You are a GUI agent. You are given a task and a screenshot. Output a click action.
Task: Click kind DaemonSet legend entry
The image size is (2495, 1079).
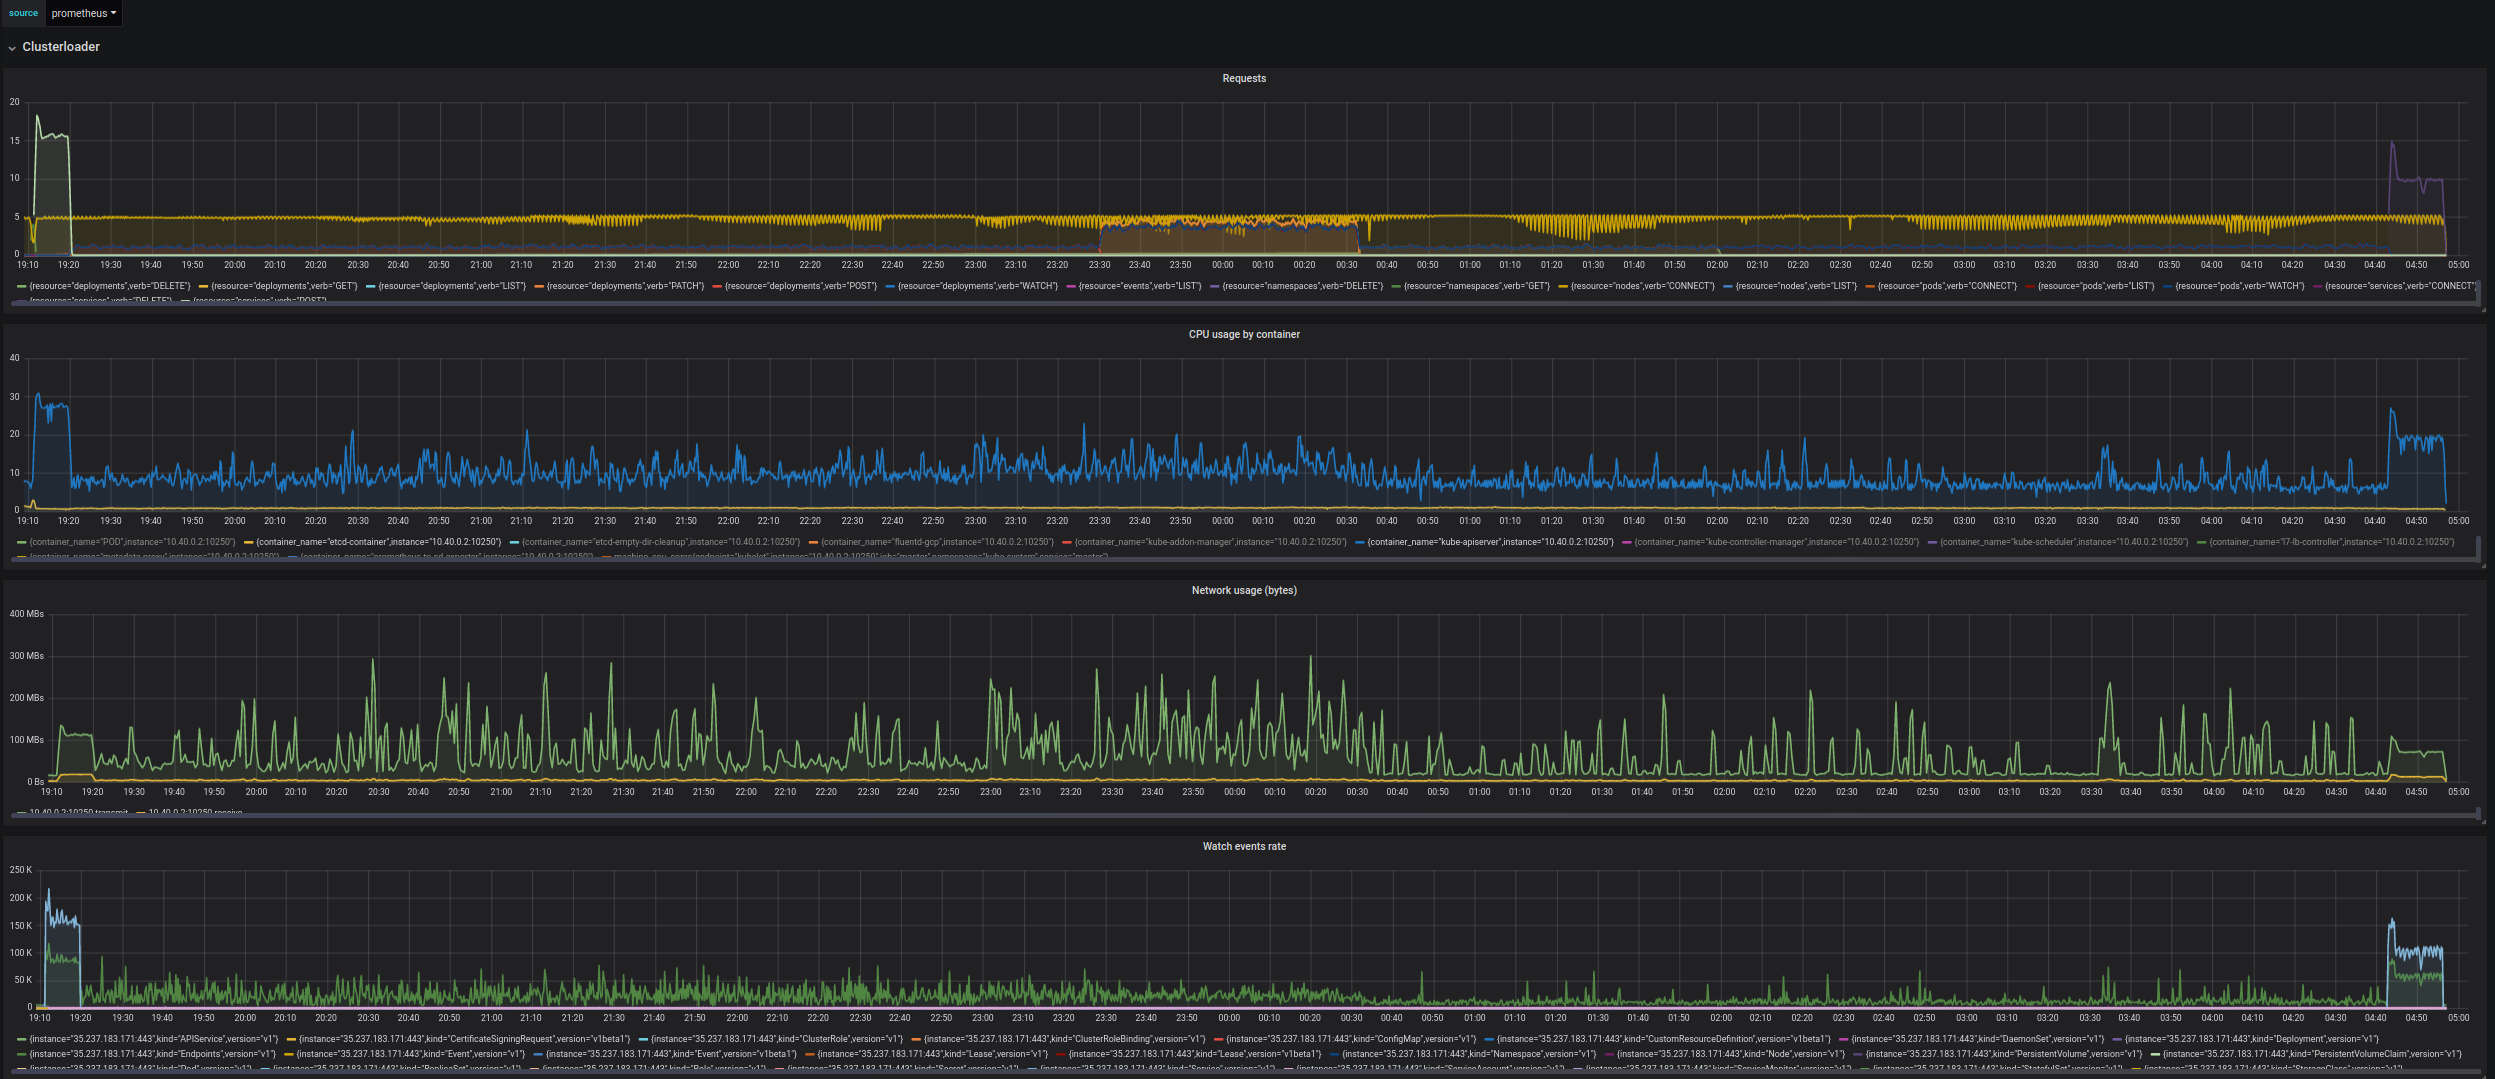[1978, 1039]
